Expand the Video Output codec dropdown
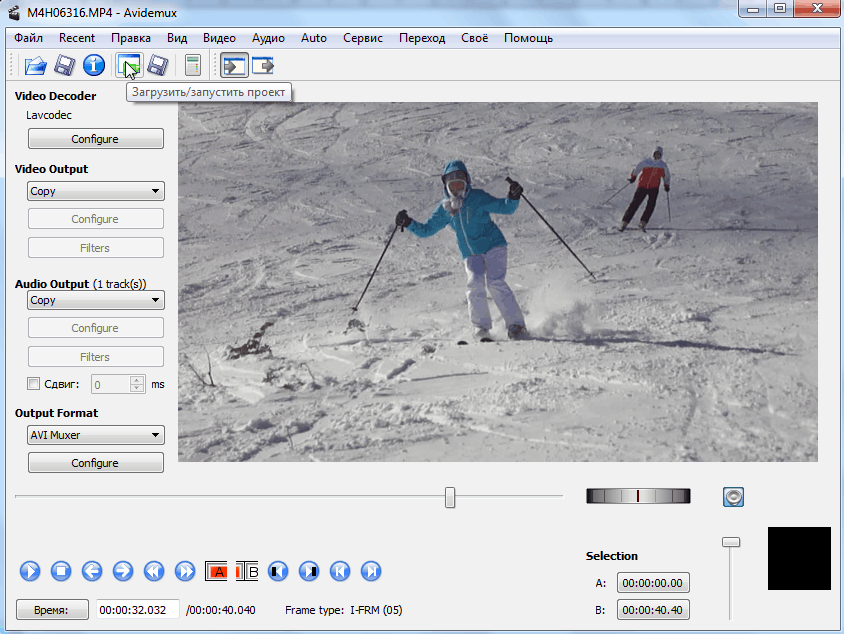Screen dimensions: 844x634 coord(95,191)
